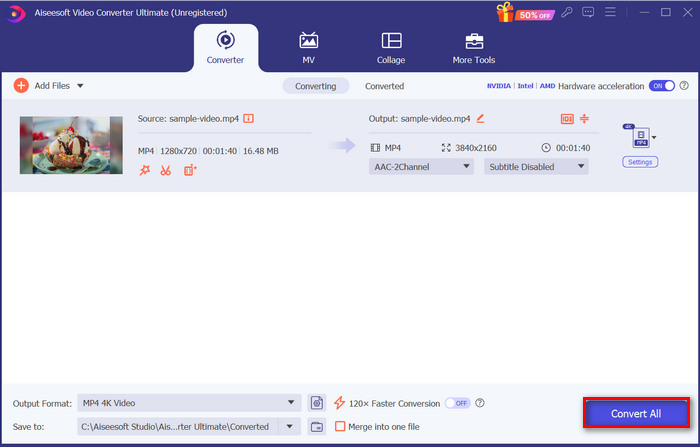
Task: Toggle Hardware acceleration switch off
Action: [662, 86]
